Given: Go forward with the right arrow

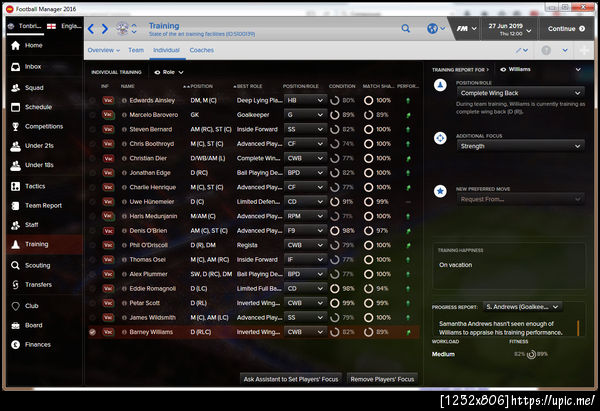Looking at the screenshot, I should pyautogui.click(x=104, y=29).
